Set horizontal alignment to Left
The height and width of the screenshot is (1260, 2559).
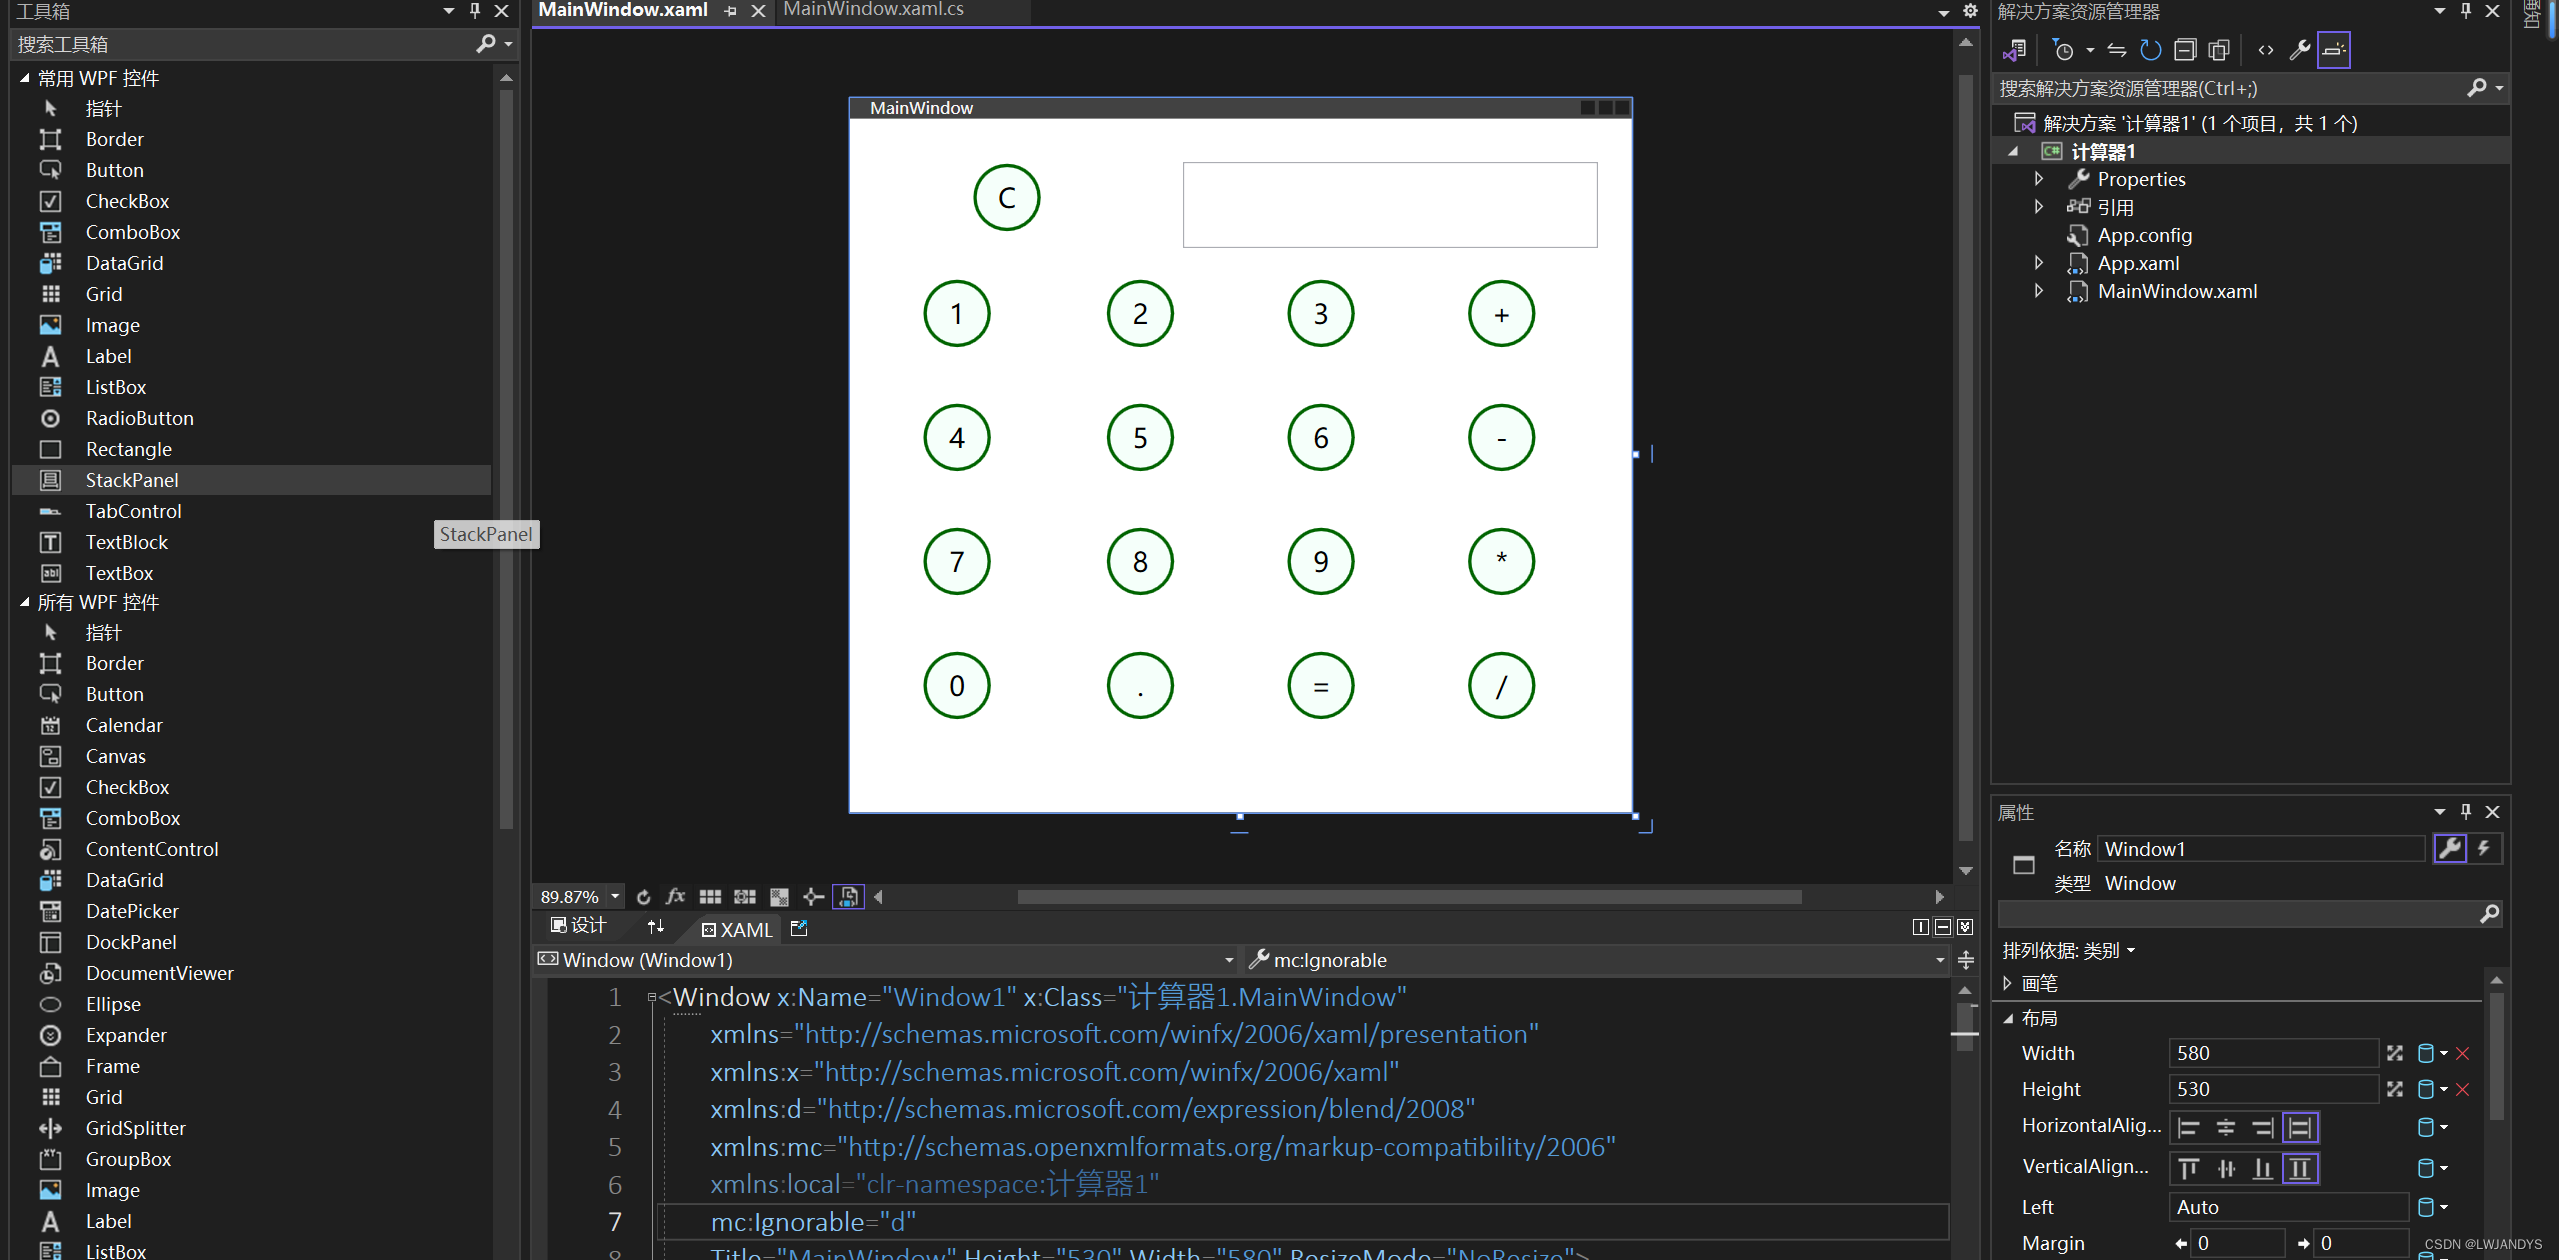[x=2188, y=1128]
